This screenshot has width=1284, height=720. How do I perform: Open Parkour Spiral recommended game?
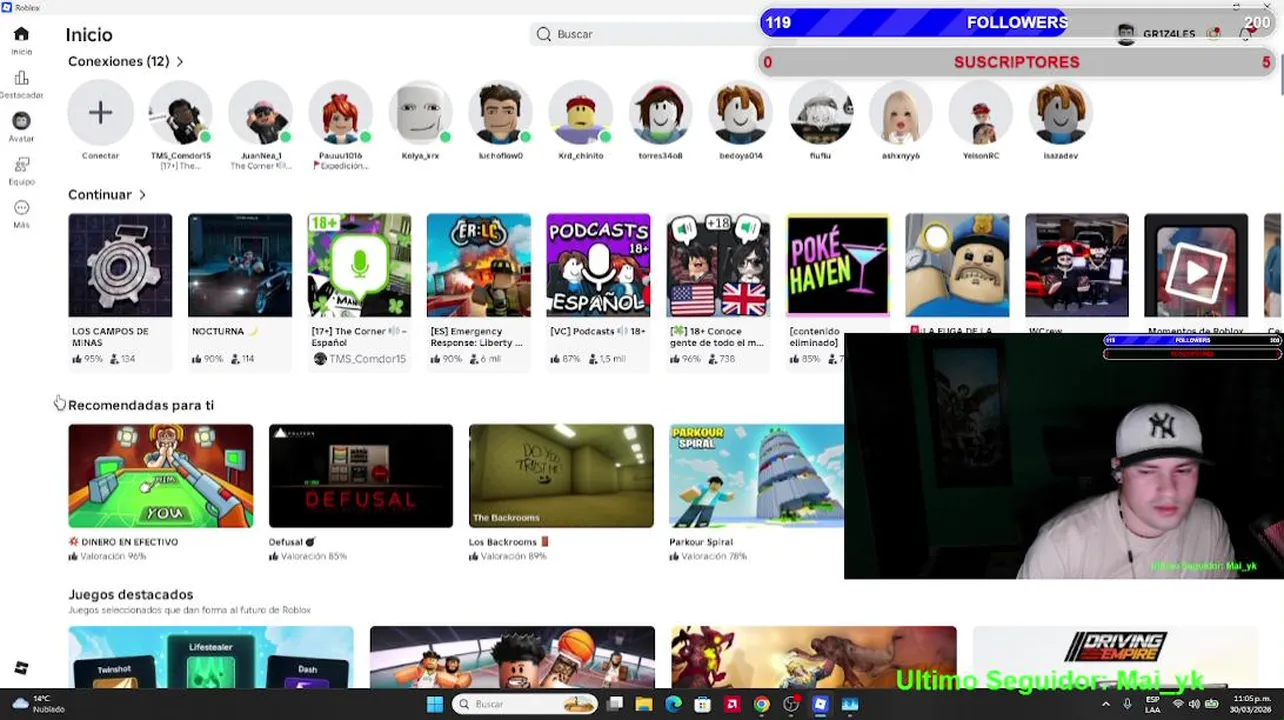tap(757, 476)
